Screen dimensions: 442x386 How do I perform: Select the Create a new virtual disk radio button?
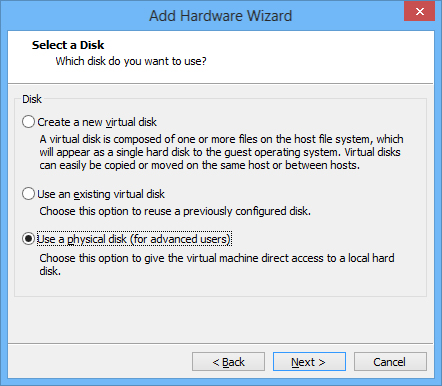(28, 122)
